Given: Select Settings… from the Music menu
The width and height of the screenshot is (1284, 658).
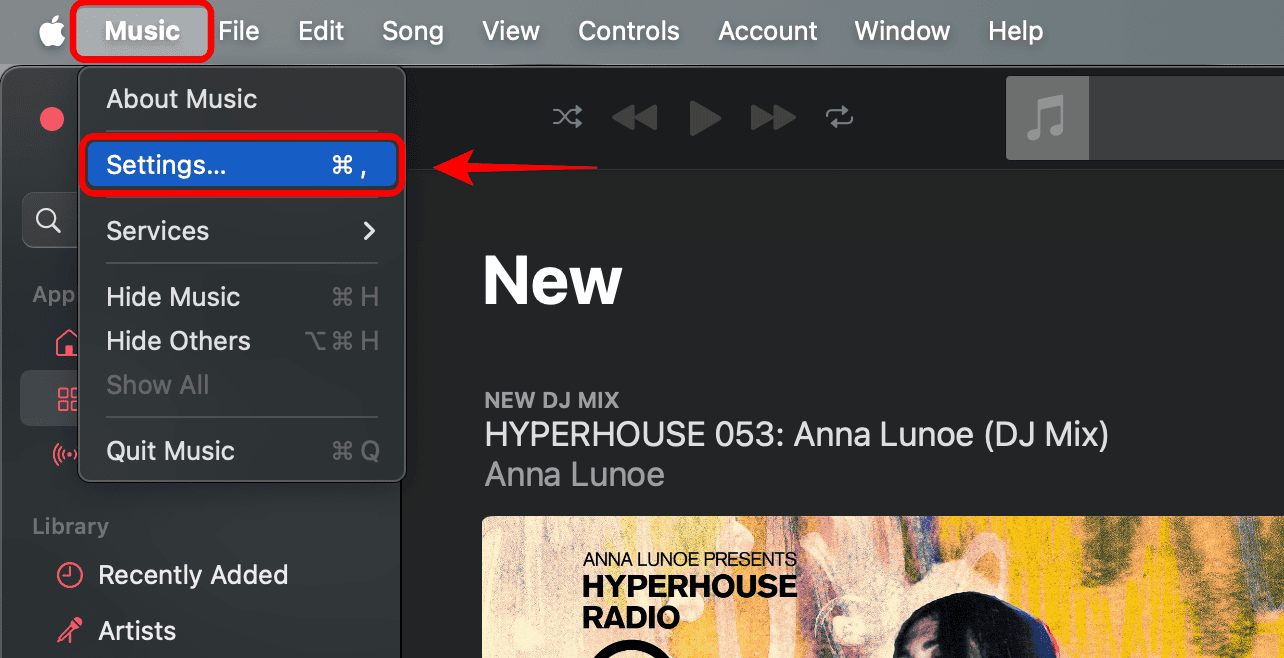Looking at the screenshot, I should coord(241,165).
